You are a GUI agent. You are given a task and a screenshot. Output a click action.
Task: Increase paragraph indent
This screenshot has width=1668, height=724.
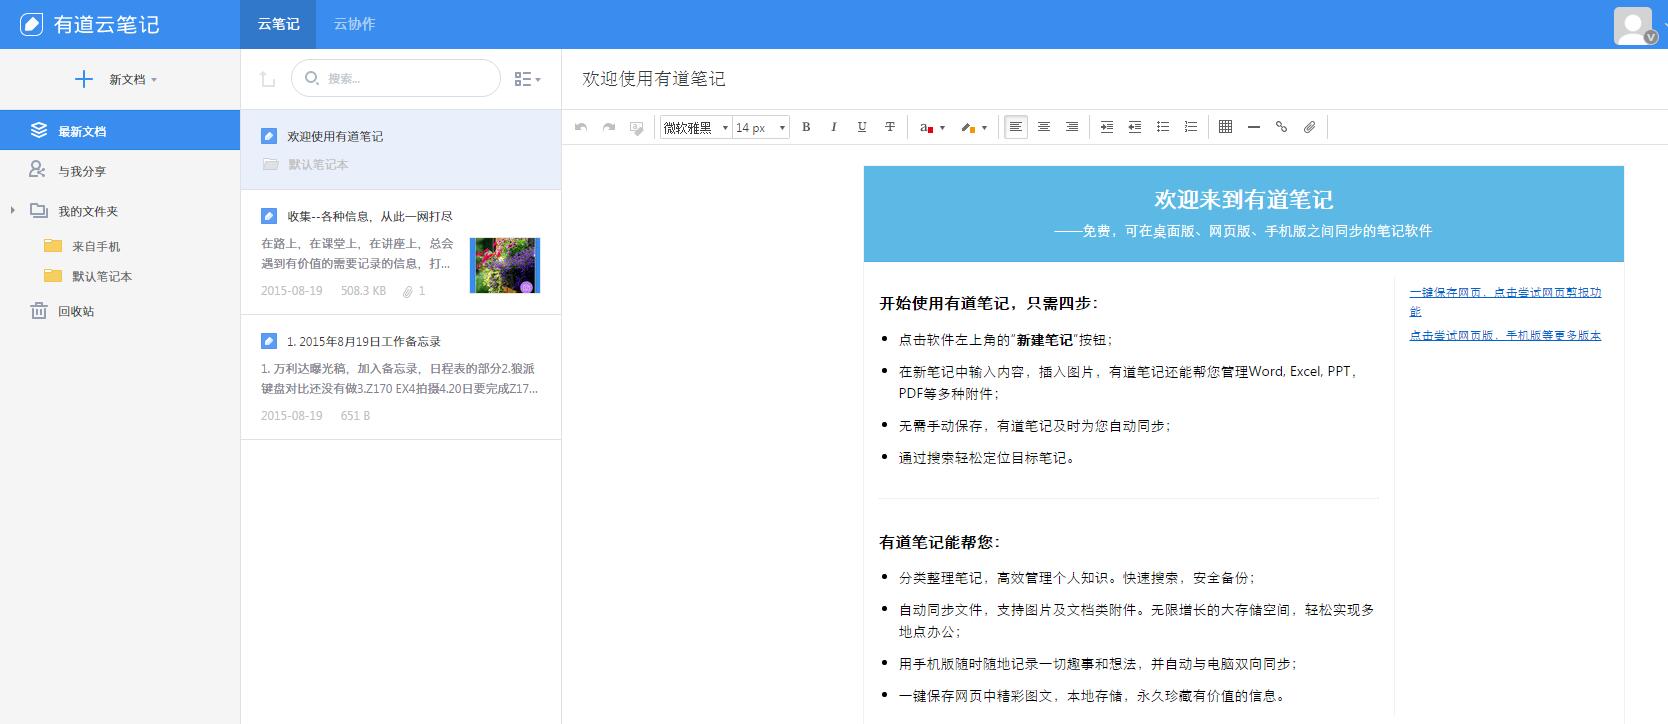(1107, 127)
